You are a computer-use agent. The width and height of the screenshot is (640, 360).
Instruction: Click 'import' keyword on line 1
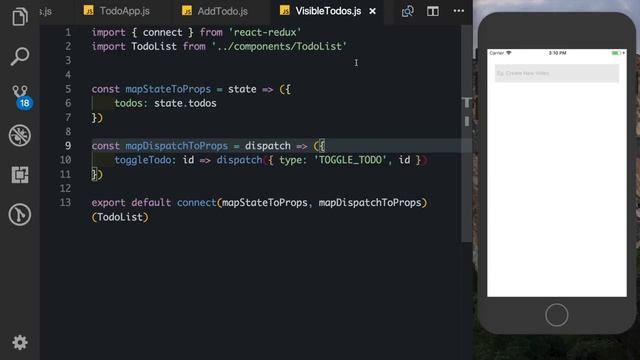coord(109,32)
